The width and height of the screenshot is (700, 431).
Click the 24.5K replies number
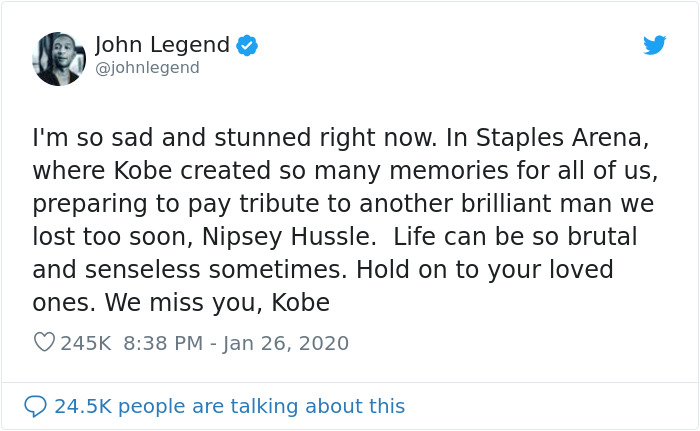pos(82,406)
